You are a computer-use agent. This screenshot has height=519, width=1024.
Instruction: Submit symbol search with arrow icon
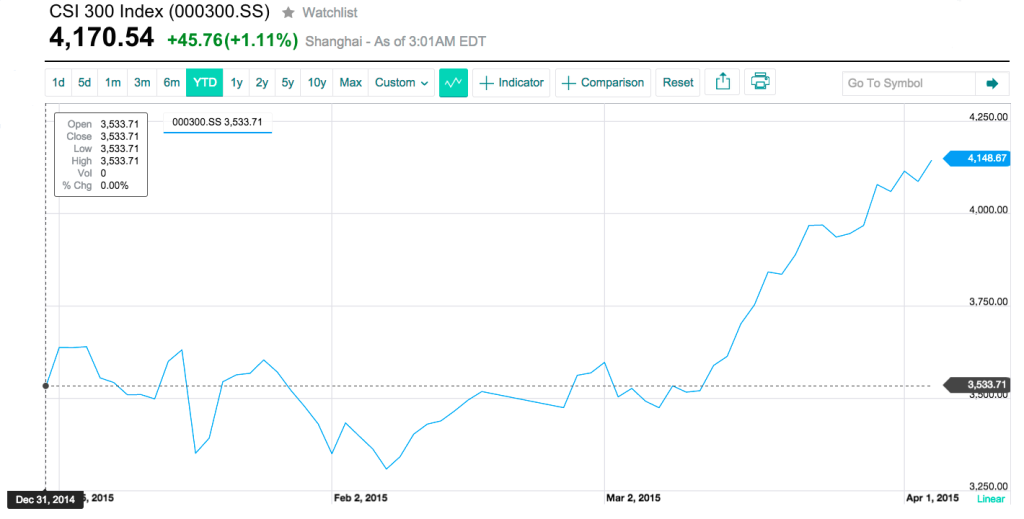992,83
